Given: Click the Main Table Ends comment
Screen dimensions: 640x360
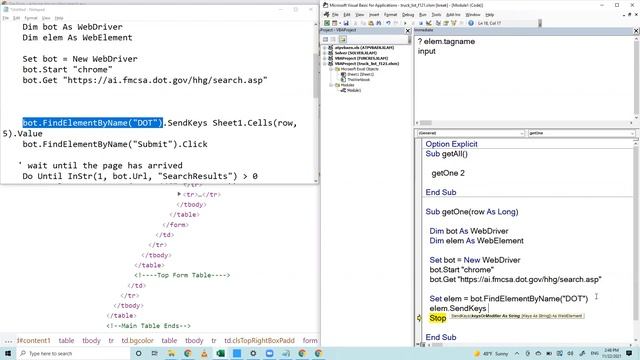Looking at the screenshot, I should 149,326.
